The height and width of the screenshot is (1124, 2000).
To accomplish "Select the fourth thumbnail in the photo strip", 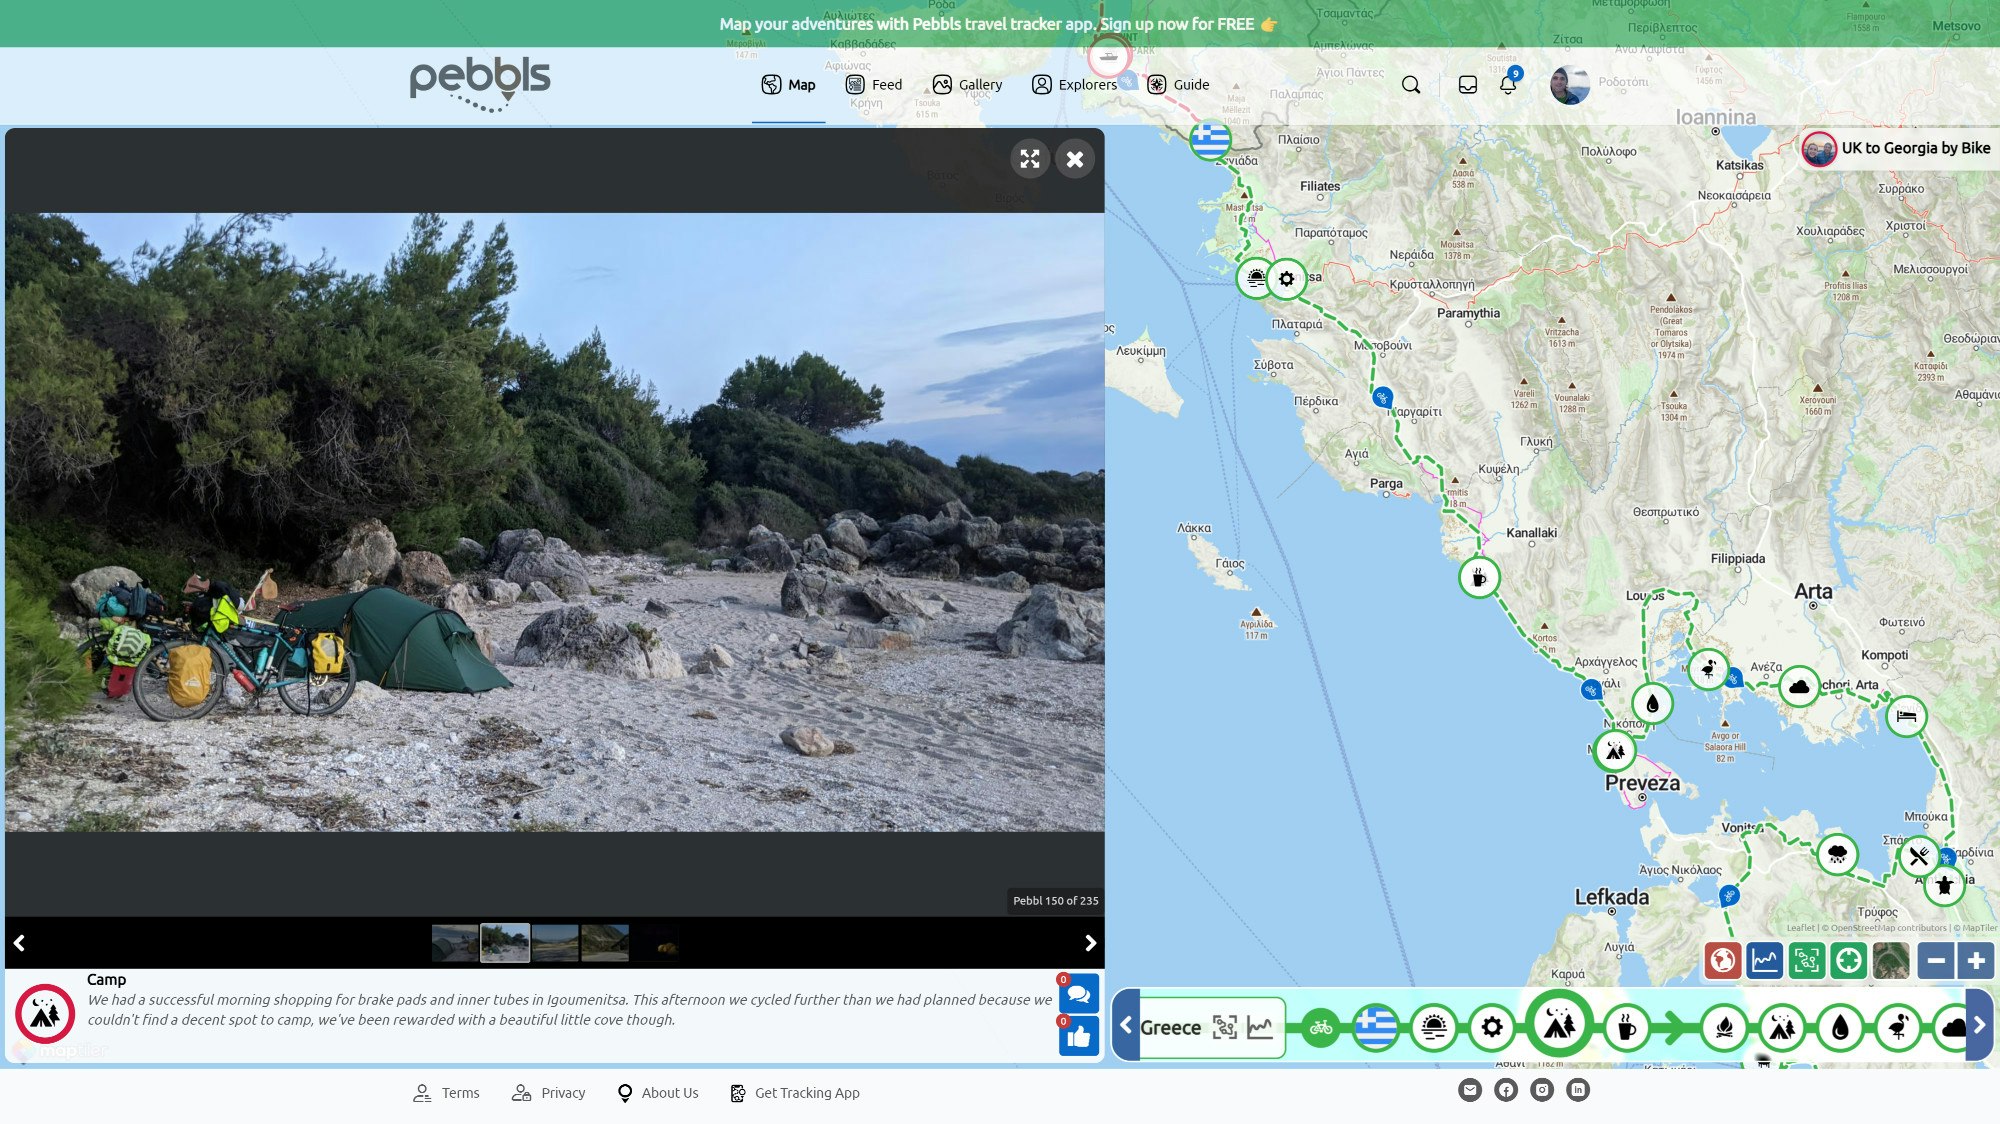I will [605, 943].
